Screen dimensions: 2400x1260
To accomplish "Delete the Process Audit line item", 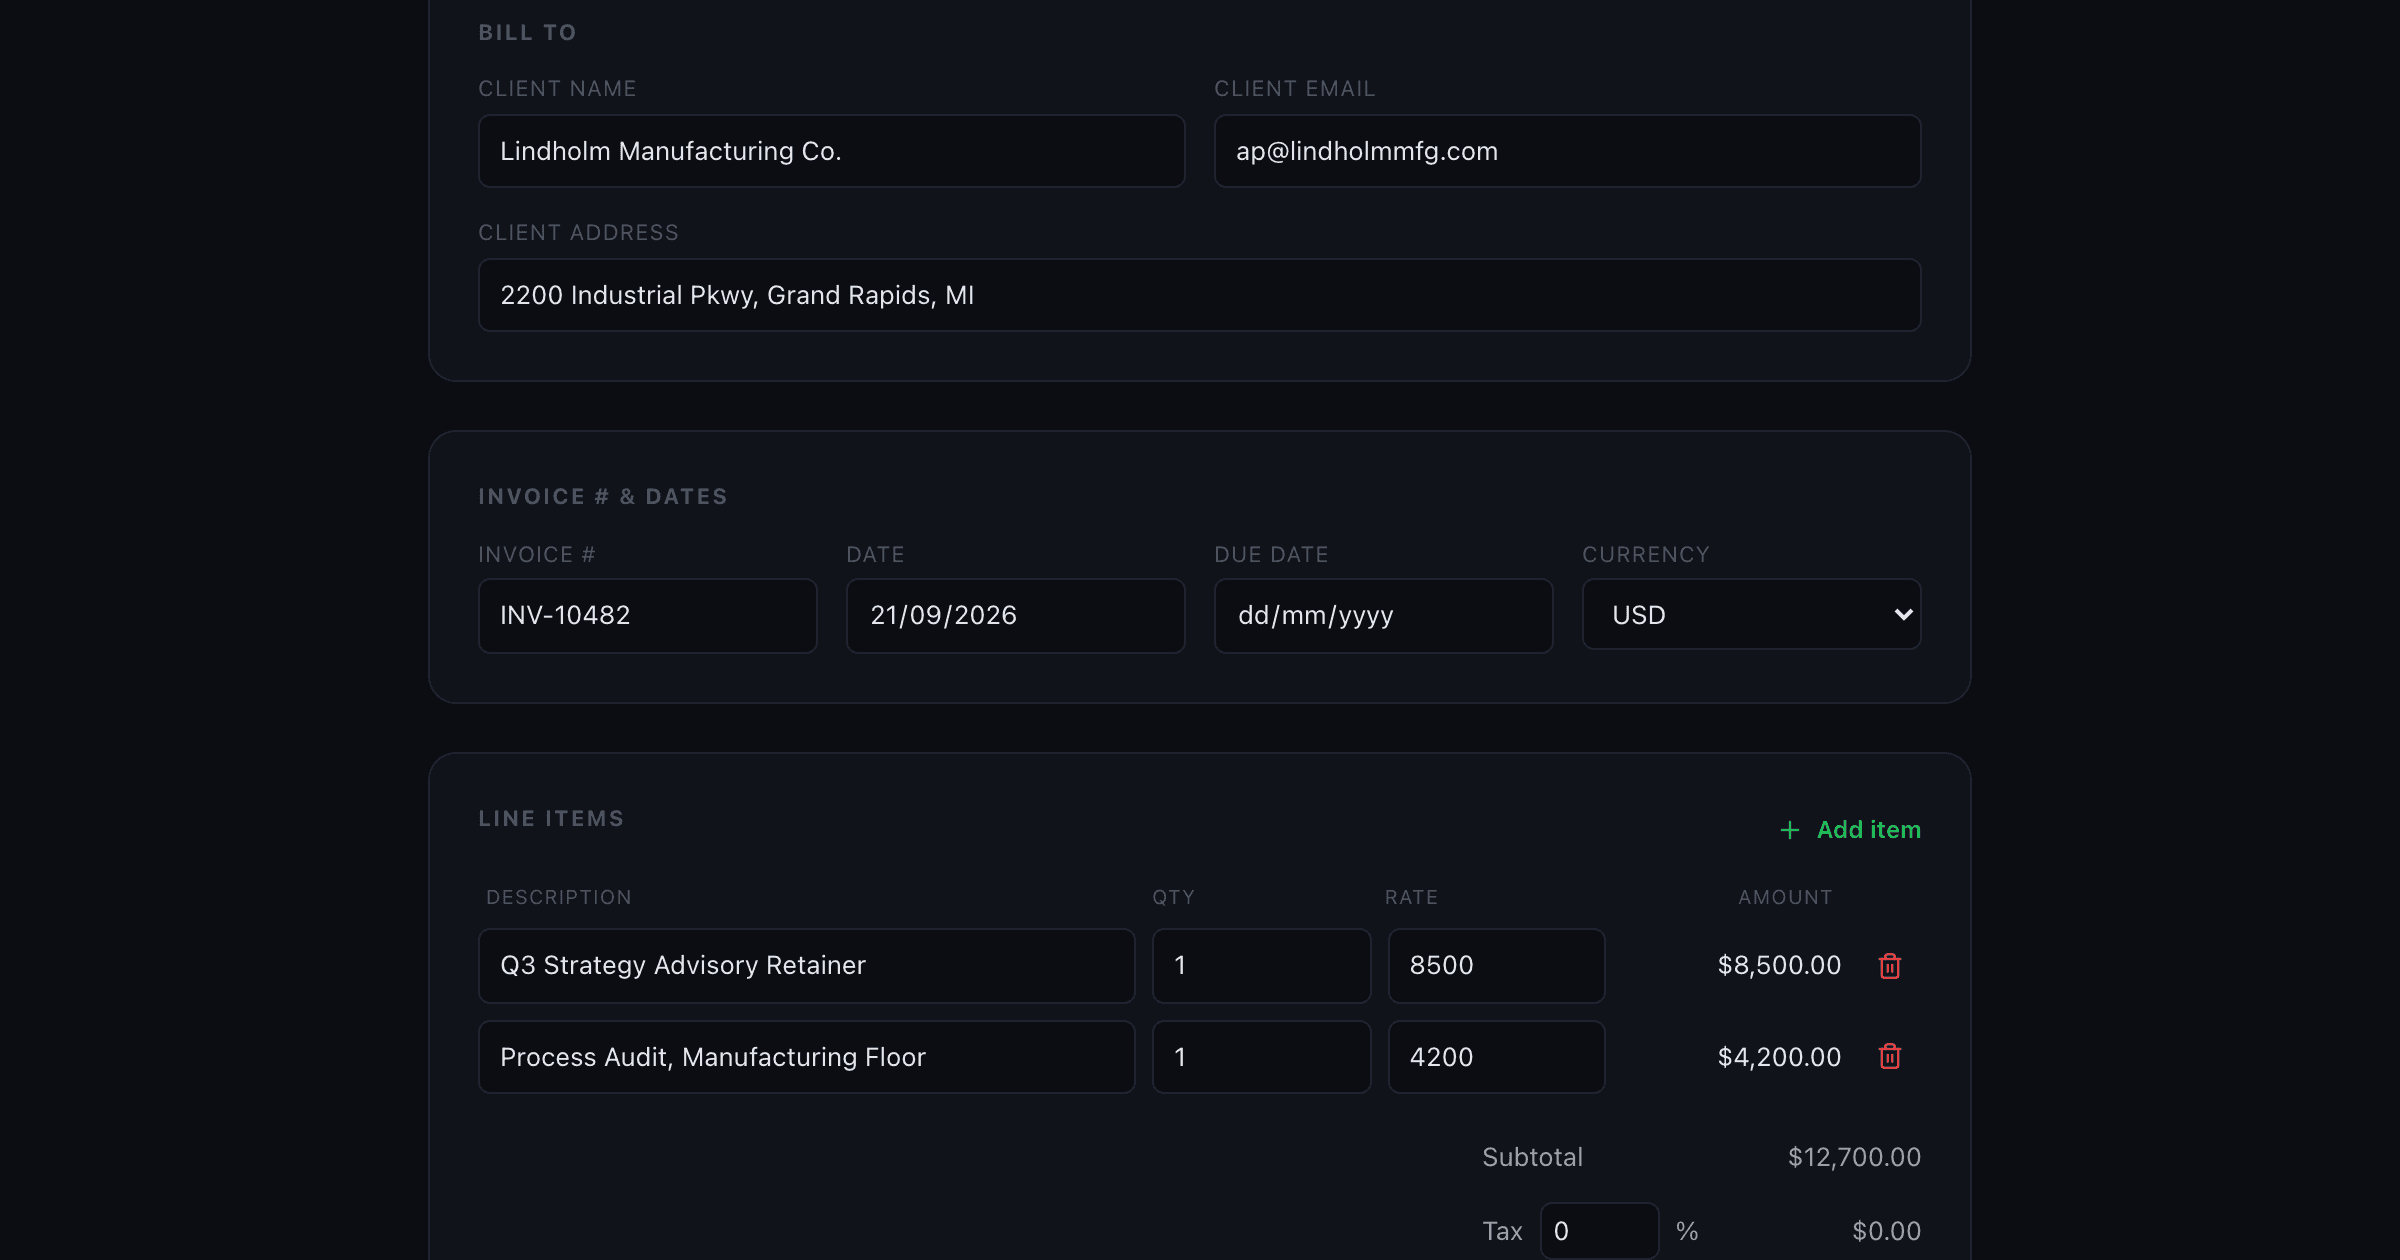I will pos(1889,1057).
